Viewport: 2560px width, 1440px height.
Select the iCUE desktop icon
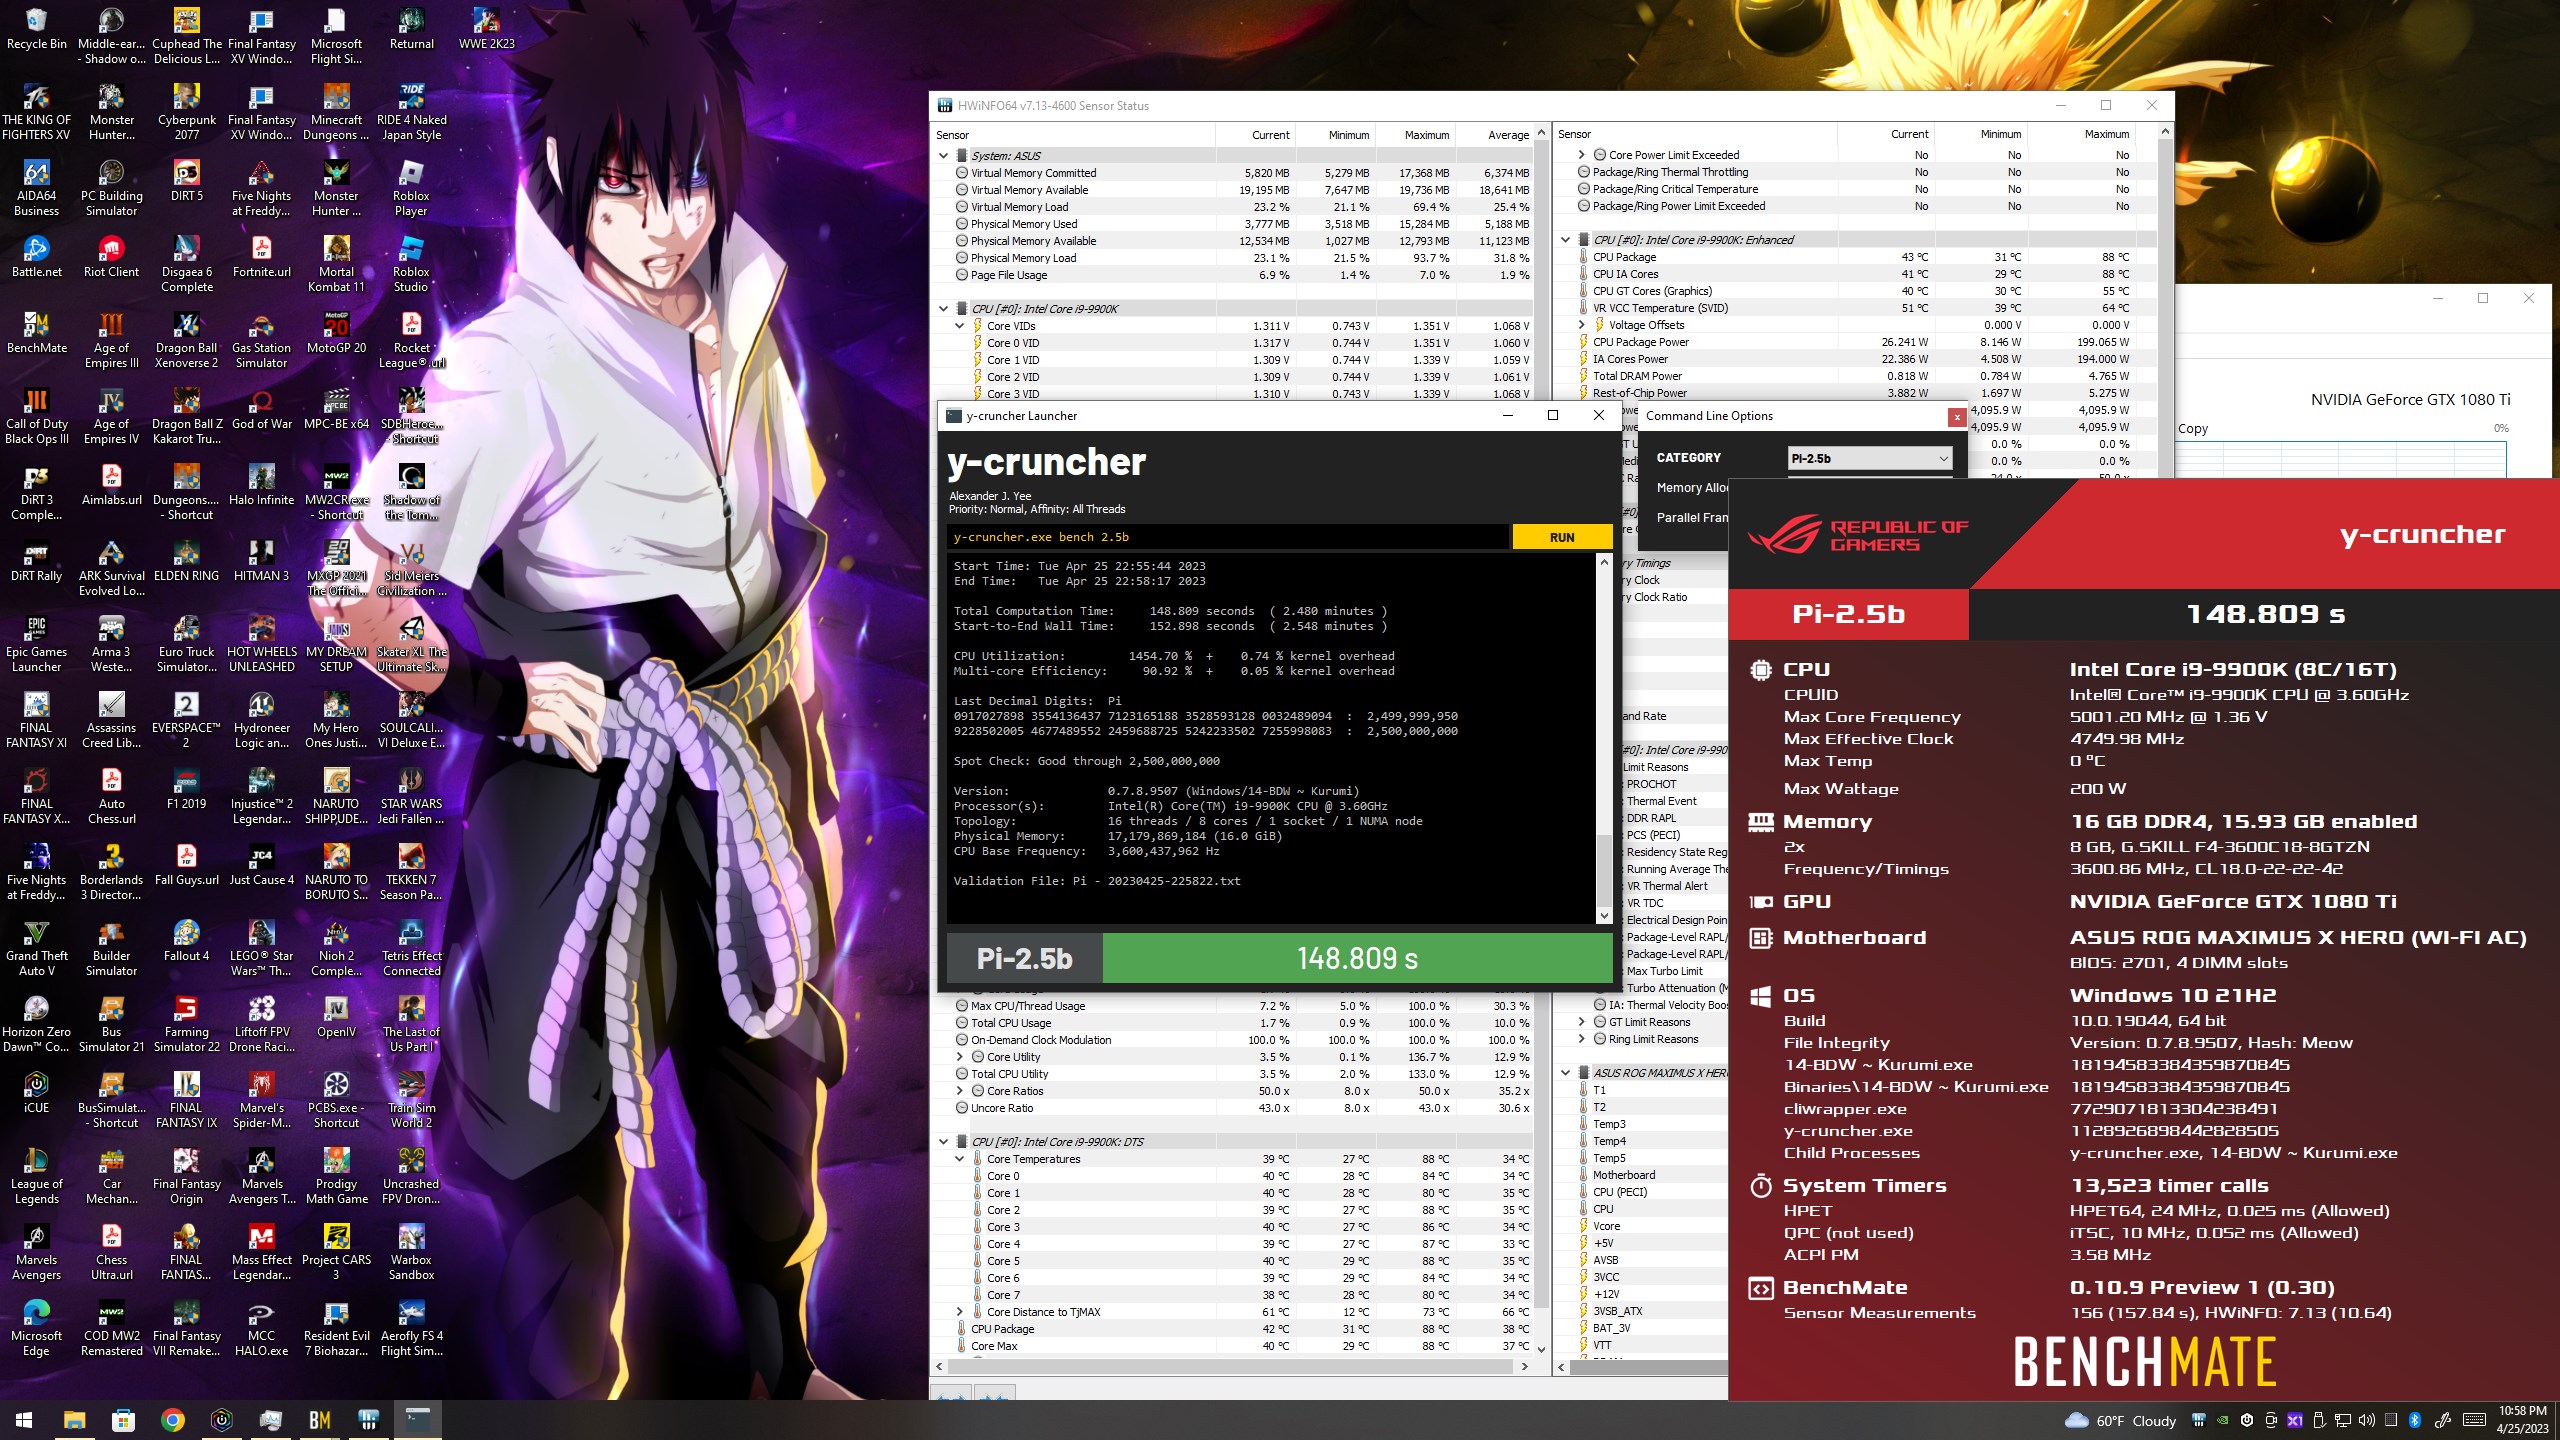(36, 1093)
